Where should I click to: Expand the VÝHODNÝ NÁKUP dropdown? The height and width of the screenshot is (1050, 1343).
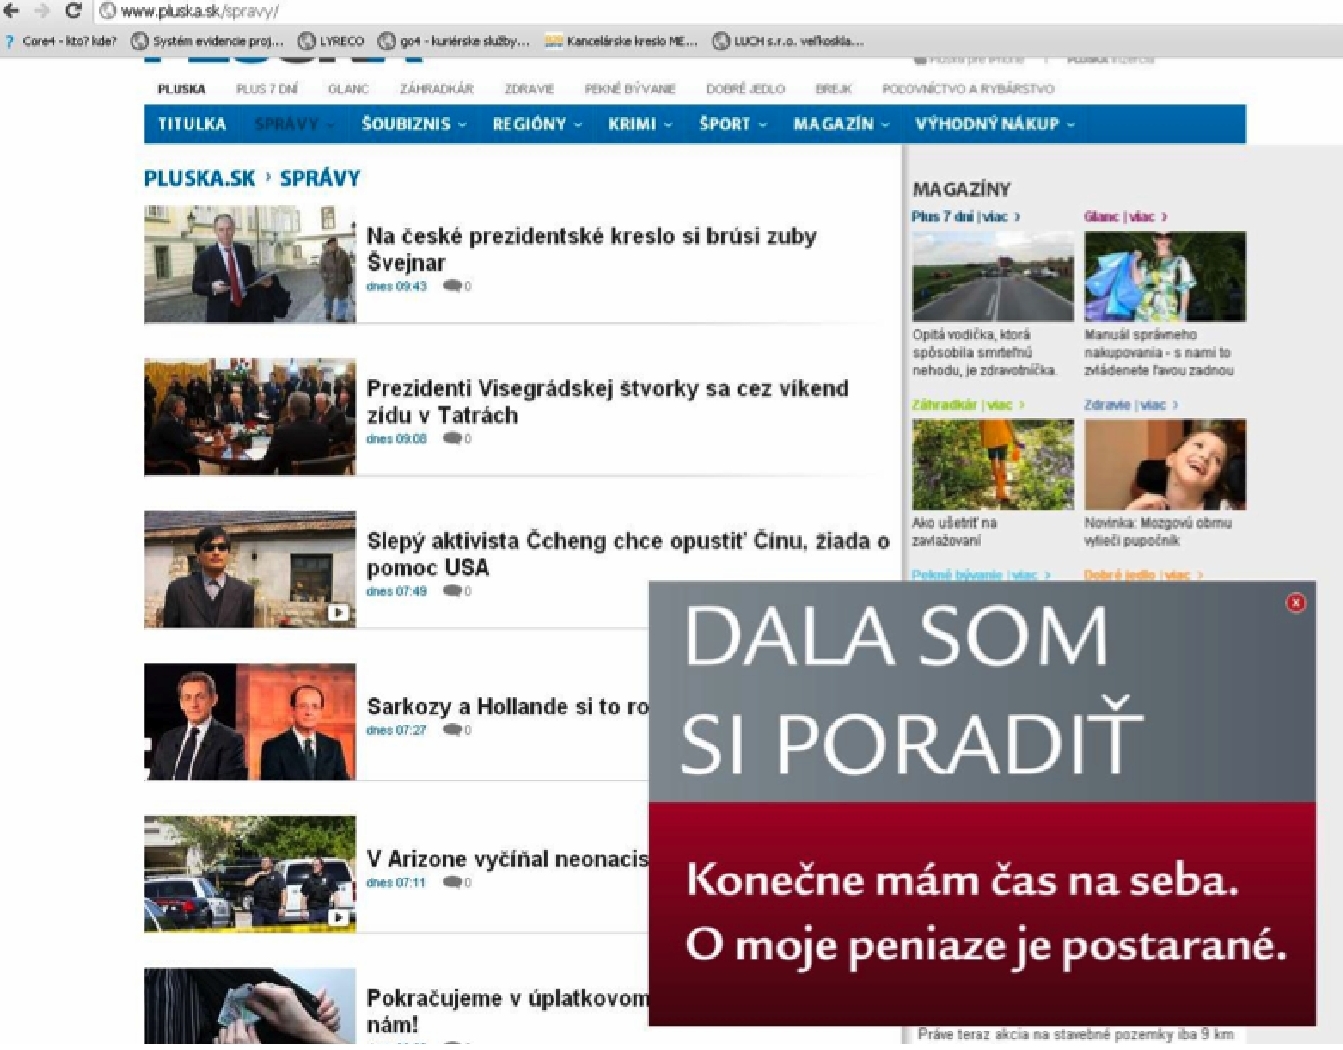994,124
